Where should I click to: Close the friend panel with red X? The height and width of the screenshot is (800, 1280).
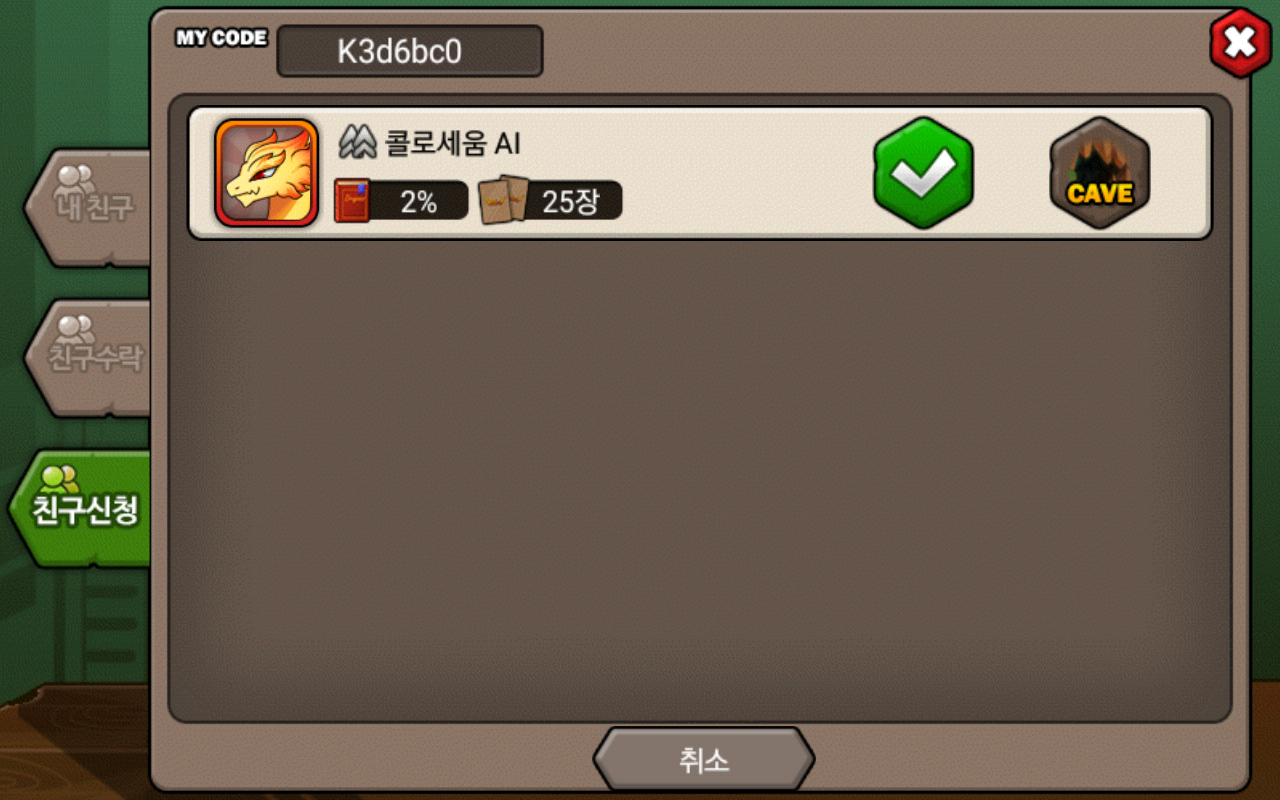tap(1241, 43)
